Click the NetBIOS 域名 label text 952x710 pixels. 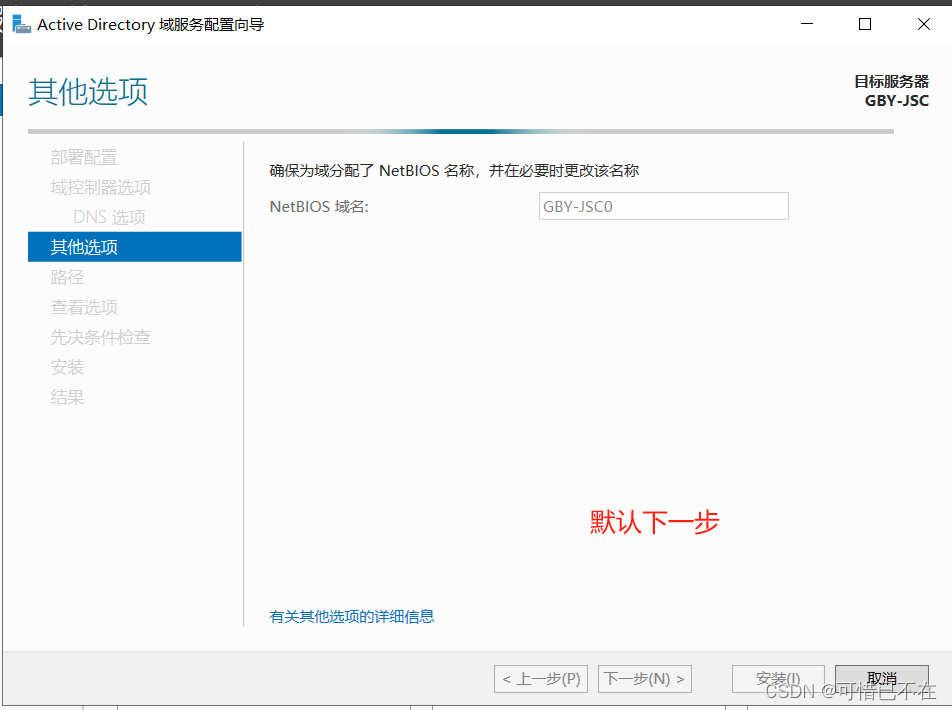(x=319, y=207)
